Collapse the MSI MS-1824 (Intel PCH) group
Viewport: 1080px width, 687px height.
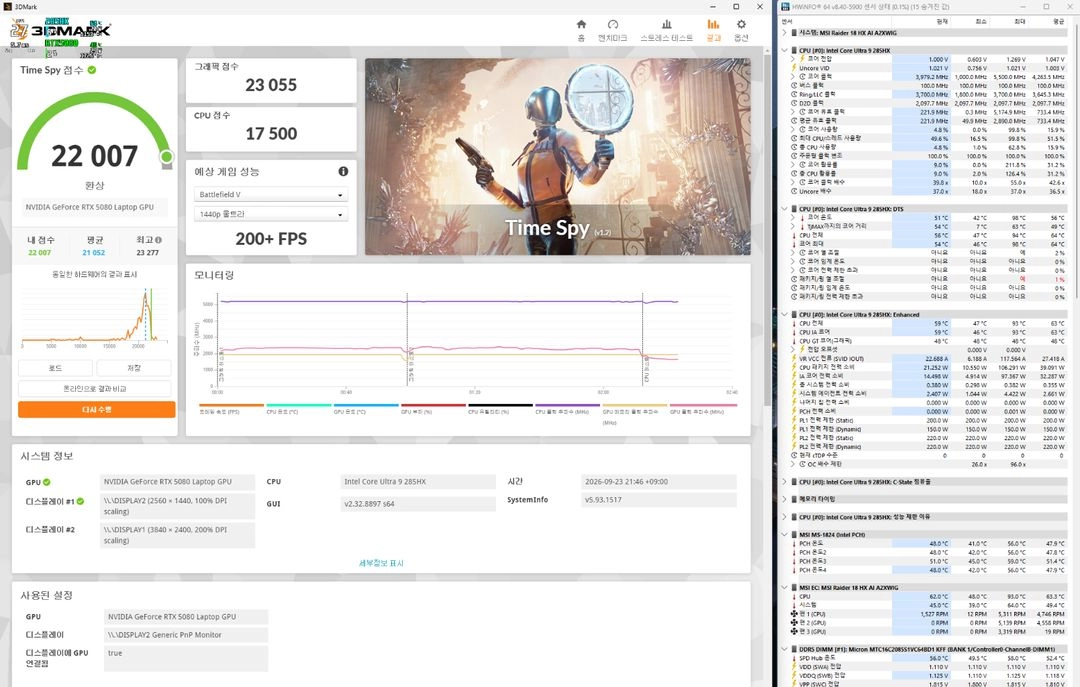pos(785,534)
